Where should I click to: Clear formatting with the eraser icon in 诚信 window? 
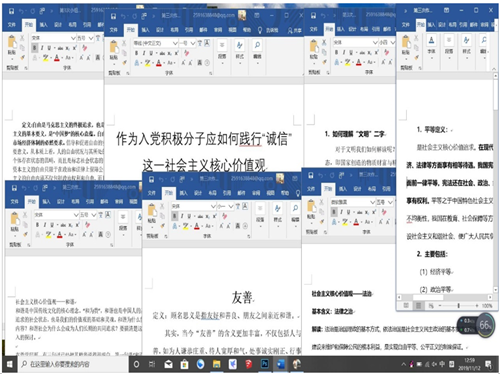click(186, 53)
